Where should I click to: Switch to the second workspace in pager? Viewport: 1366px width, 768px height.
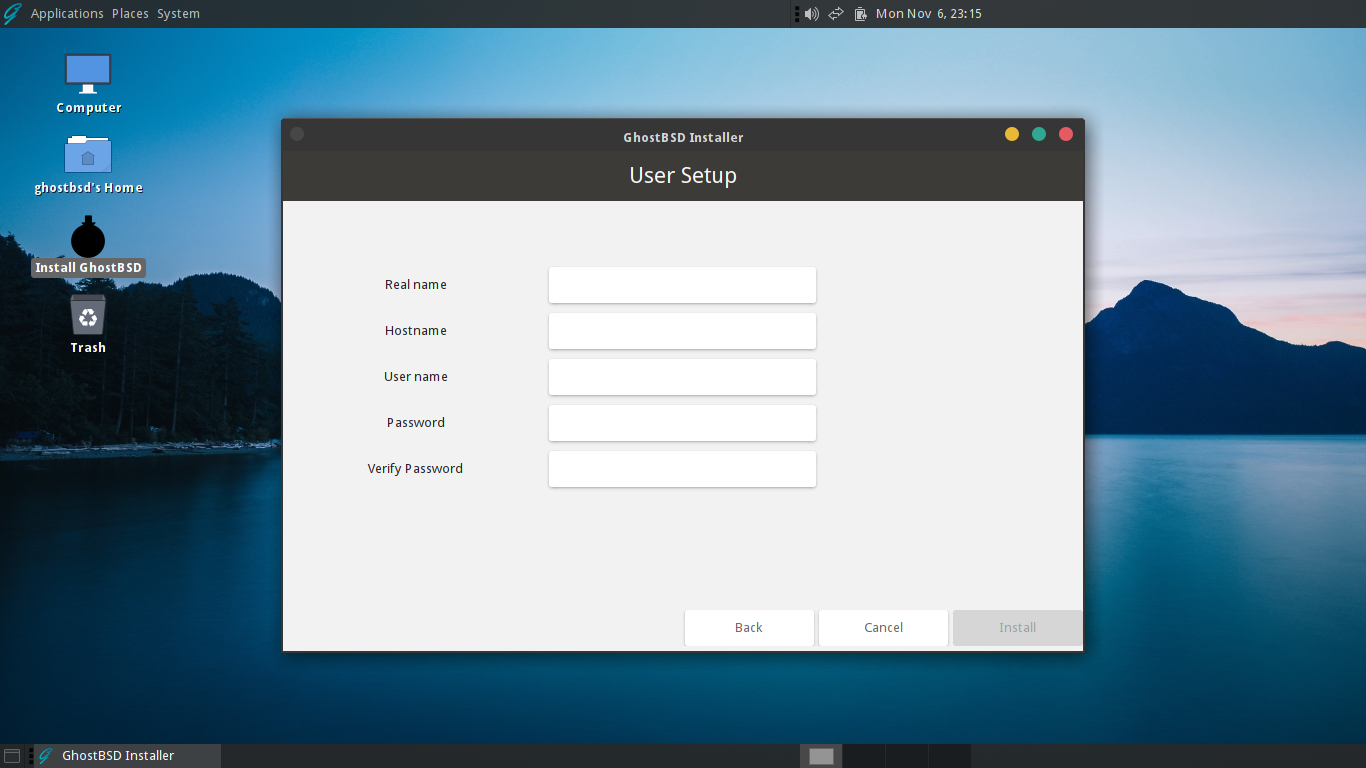(864, 756)
